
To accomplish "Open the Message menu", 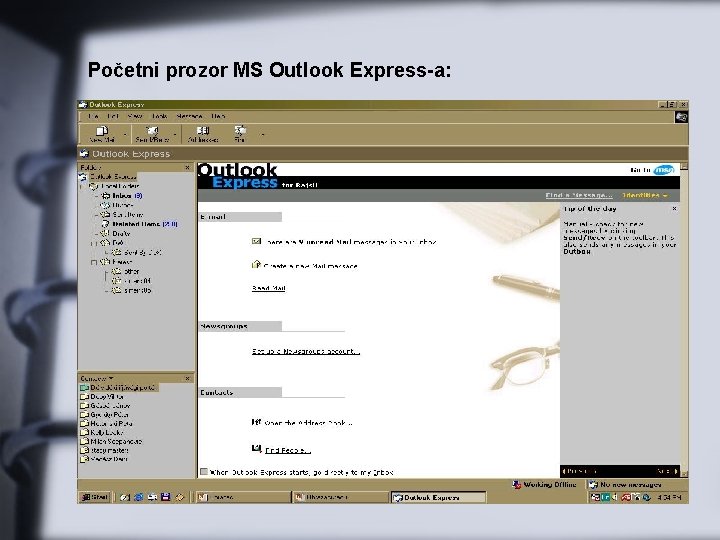I will pyautogui.click(x=189, y=116).
